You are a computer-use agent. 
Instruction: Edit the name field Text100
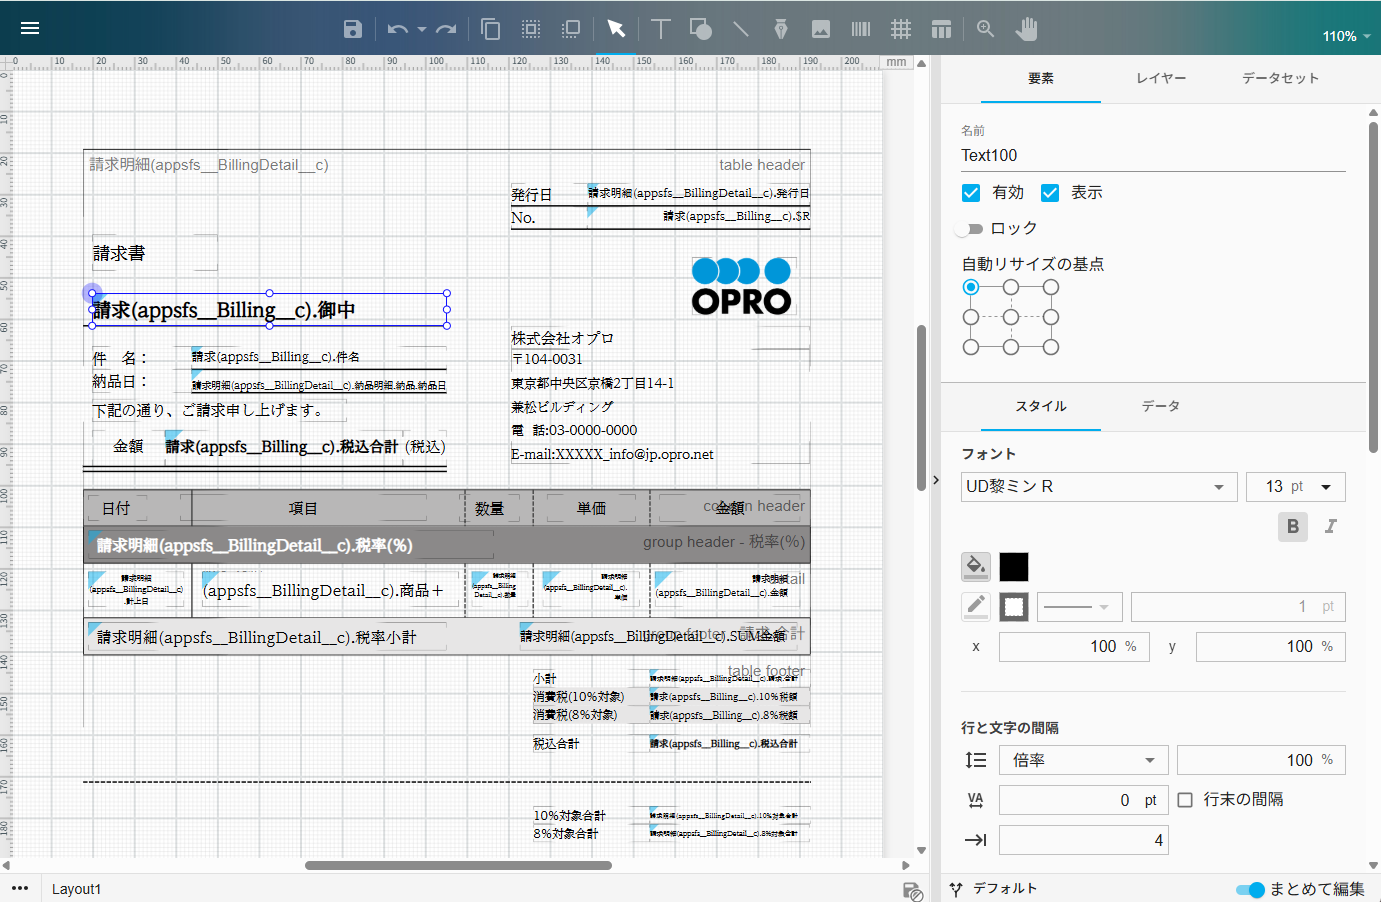(x=1153, y=156)
